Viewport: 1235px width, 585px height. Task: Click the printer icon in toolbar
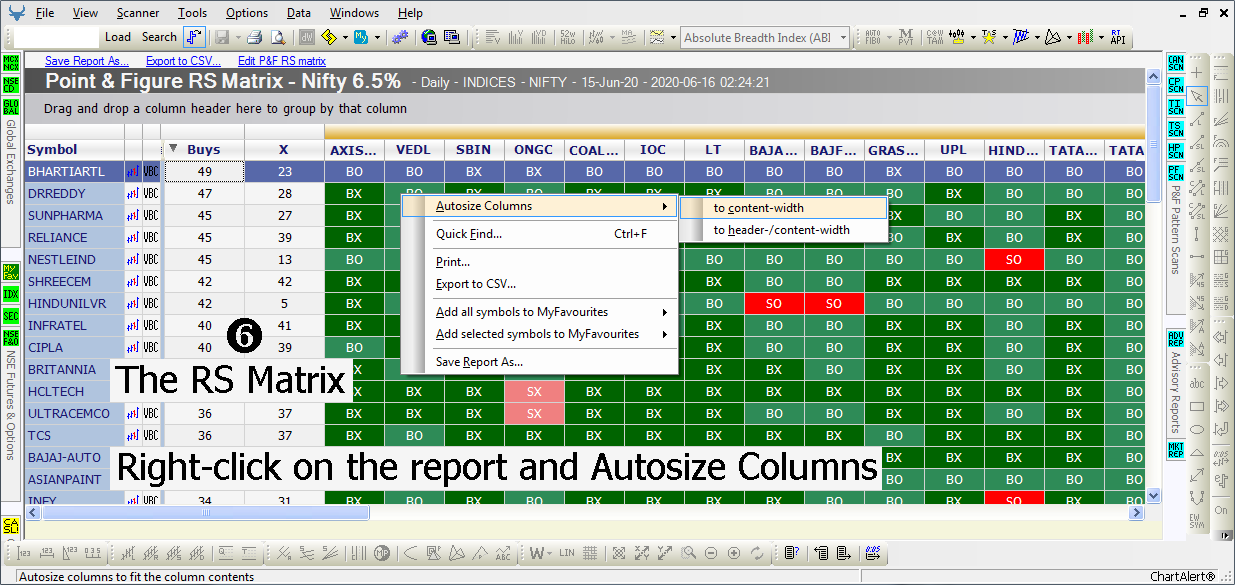[255, 37]
